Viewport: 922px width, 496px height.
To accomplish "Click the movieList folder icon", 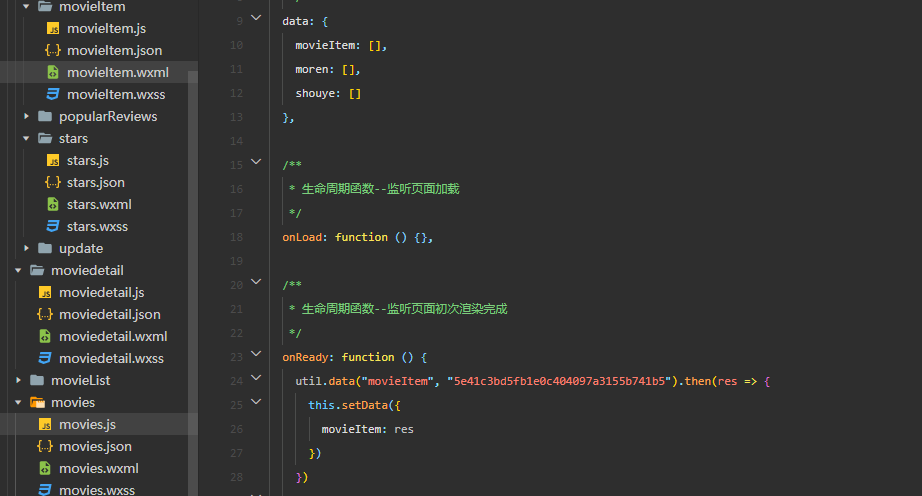I will [x=37, y=380].
